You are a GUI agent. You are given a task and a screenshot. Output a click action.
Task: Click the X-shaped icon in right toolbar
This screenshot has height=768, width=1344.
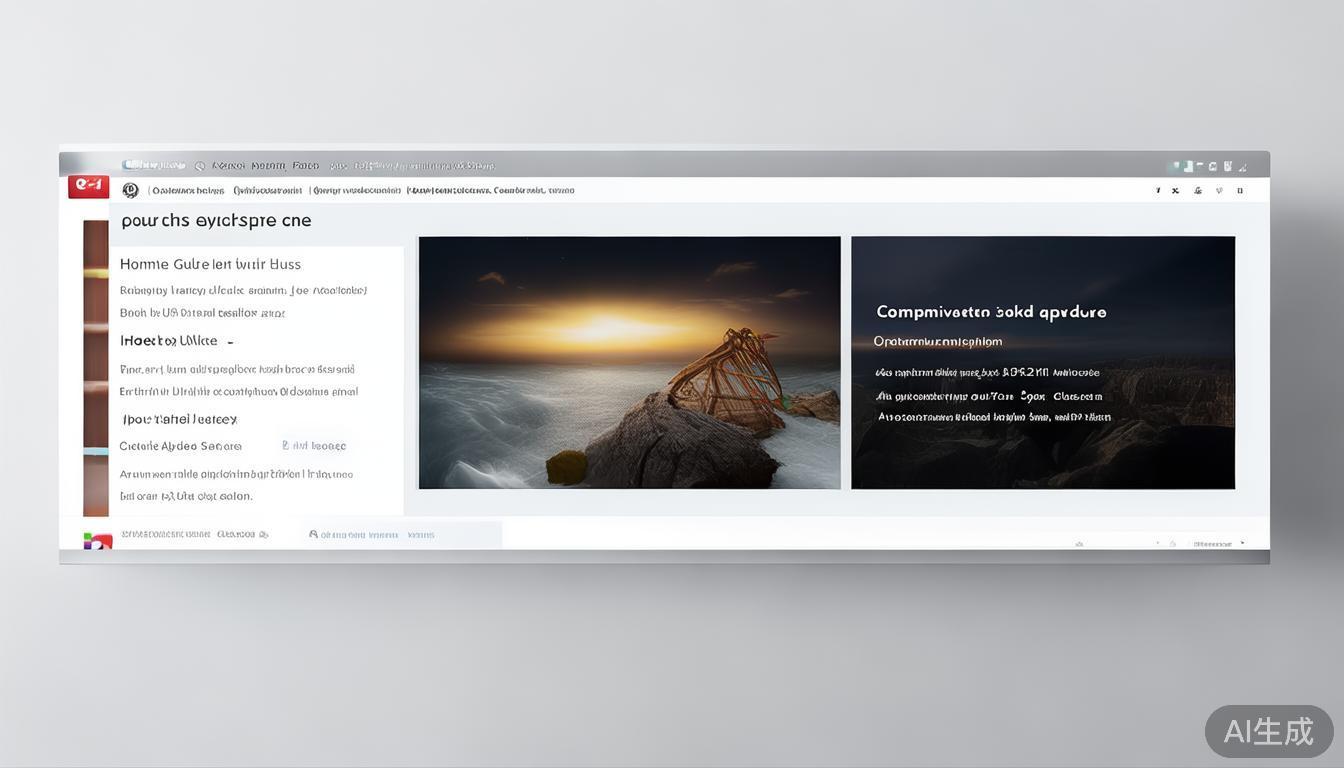[x=1175, y=190]
